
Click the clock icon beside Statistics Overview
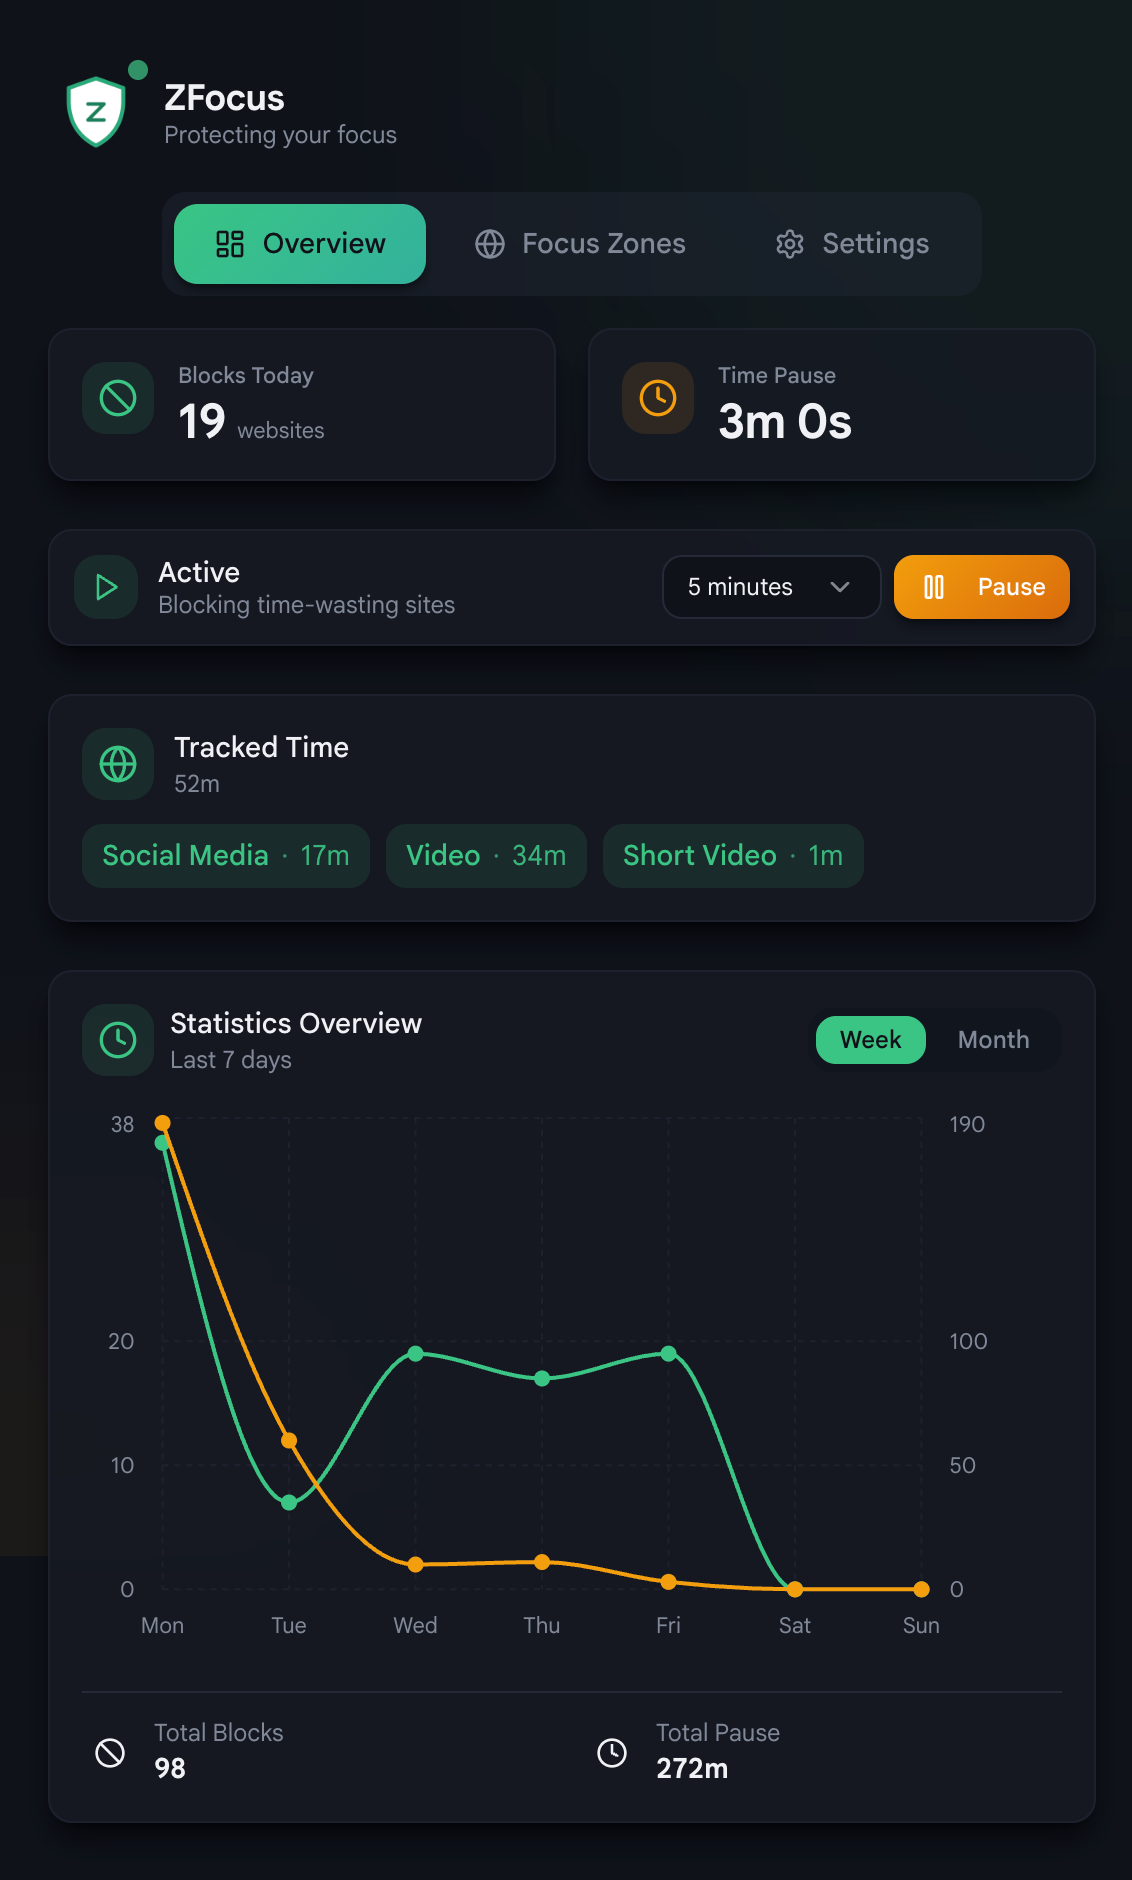point(117,1040)
